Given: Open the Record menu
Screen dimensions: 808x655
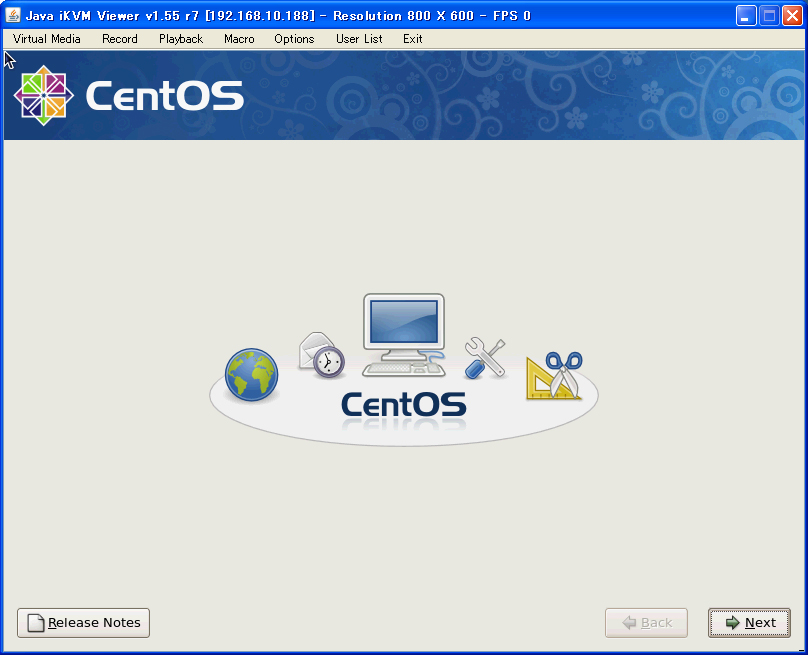Looking at the screenshot, I should pos(120,39).
